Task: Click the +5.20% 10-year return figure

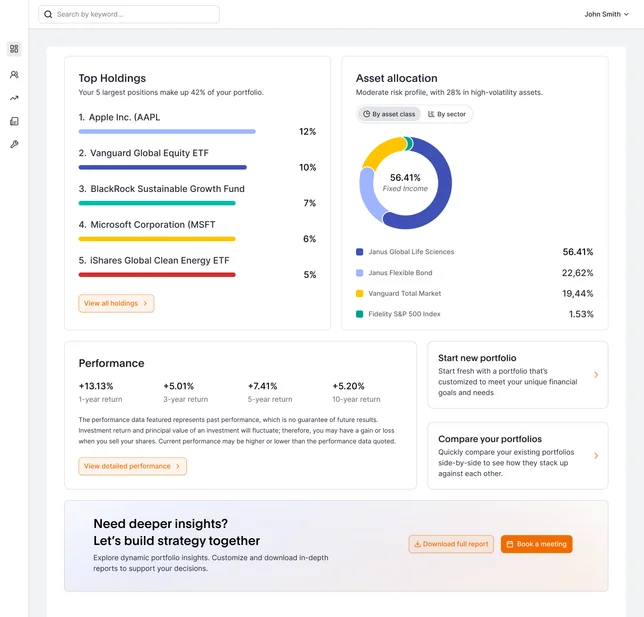Action: click(348, 386)
